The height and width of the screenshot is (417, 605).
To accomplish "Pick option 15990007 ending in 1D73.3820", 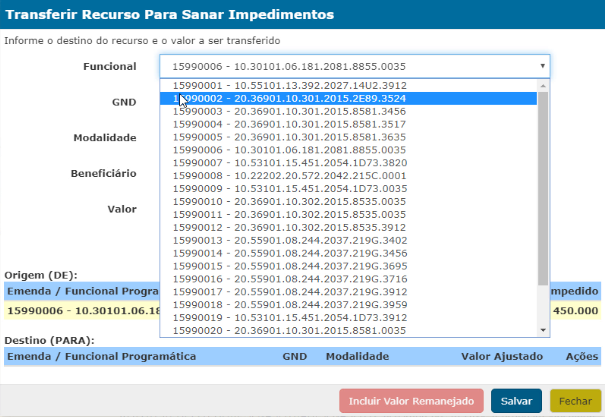I will (x=288, y=162).
